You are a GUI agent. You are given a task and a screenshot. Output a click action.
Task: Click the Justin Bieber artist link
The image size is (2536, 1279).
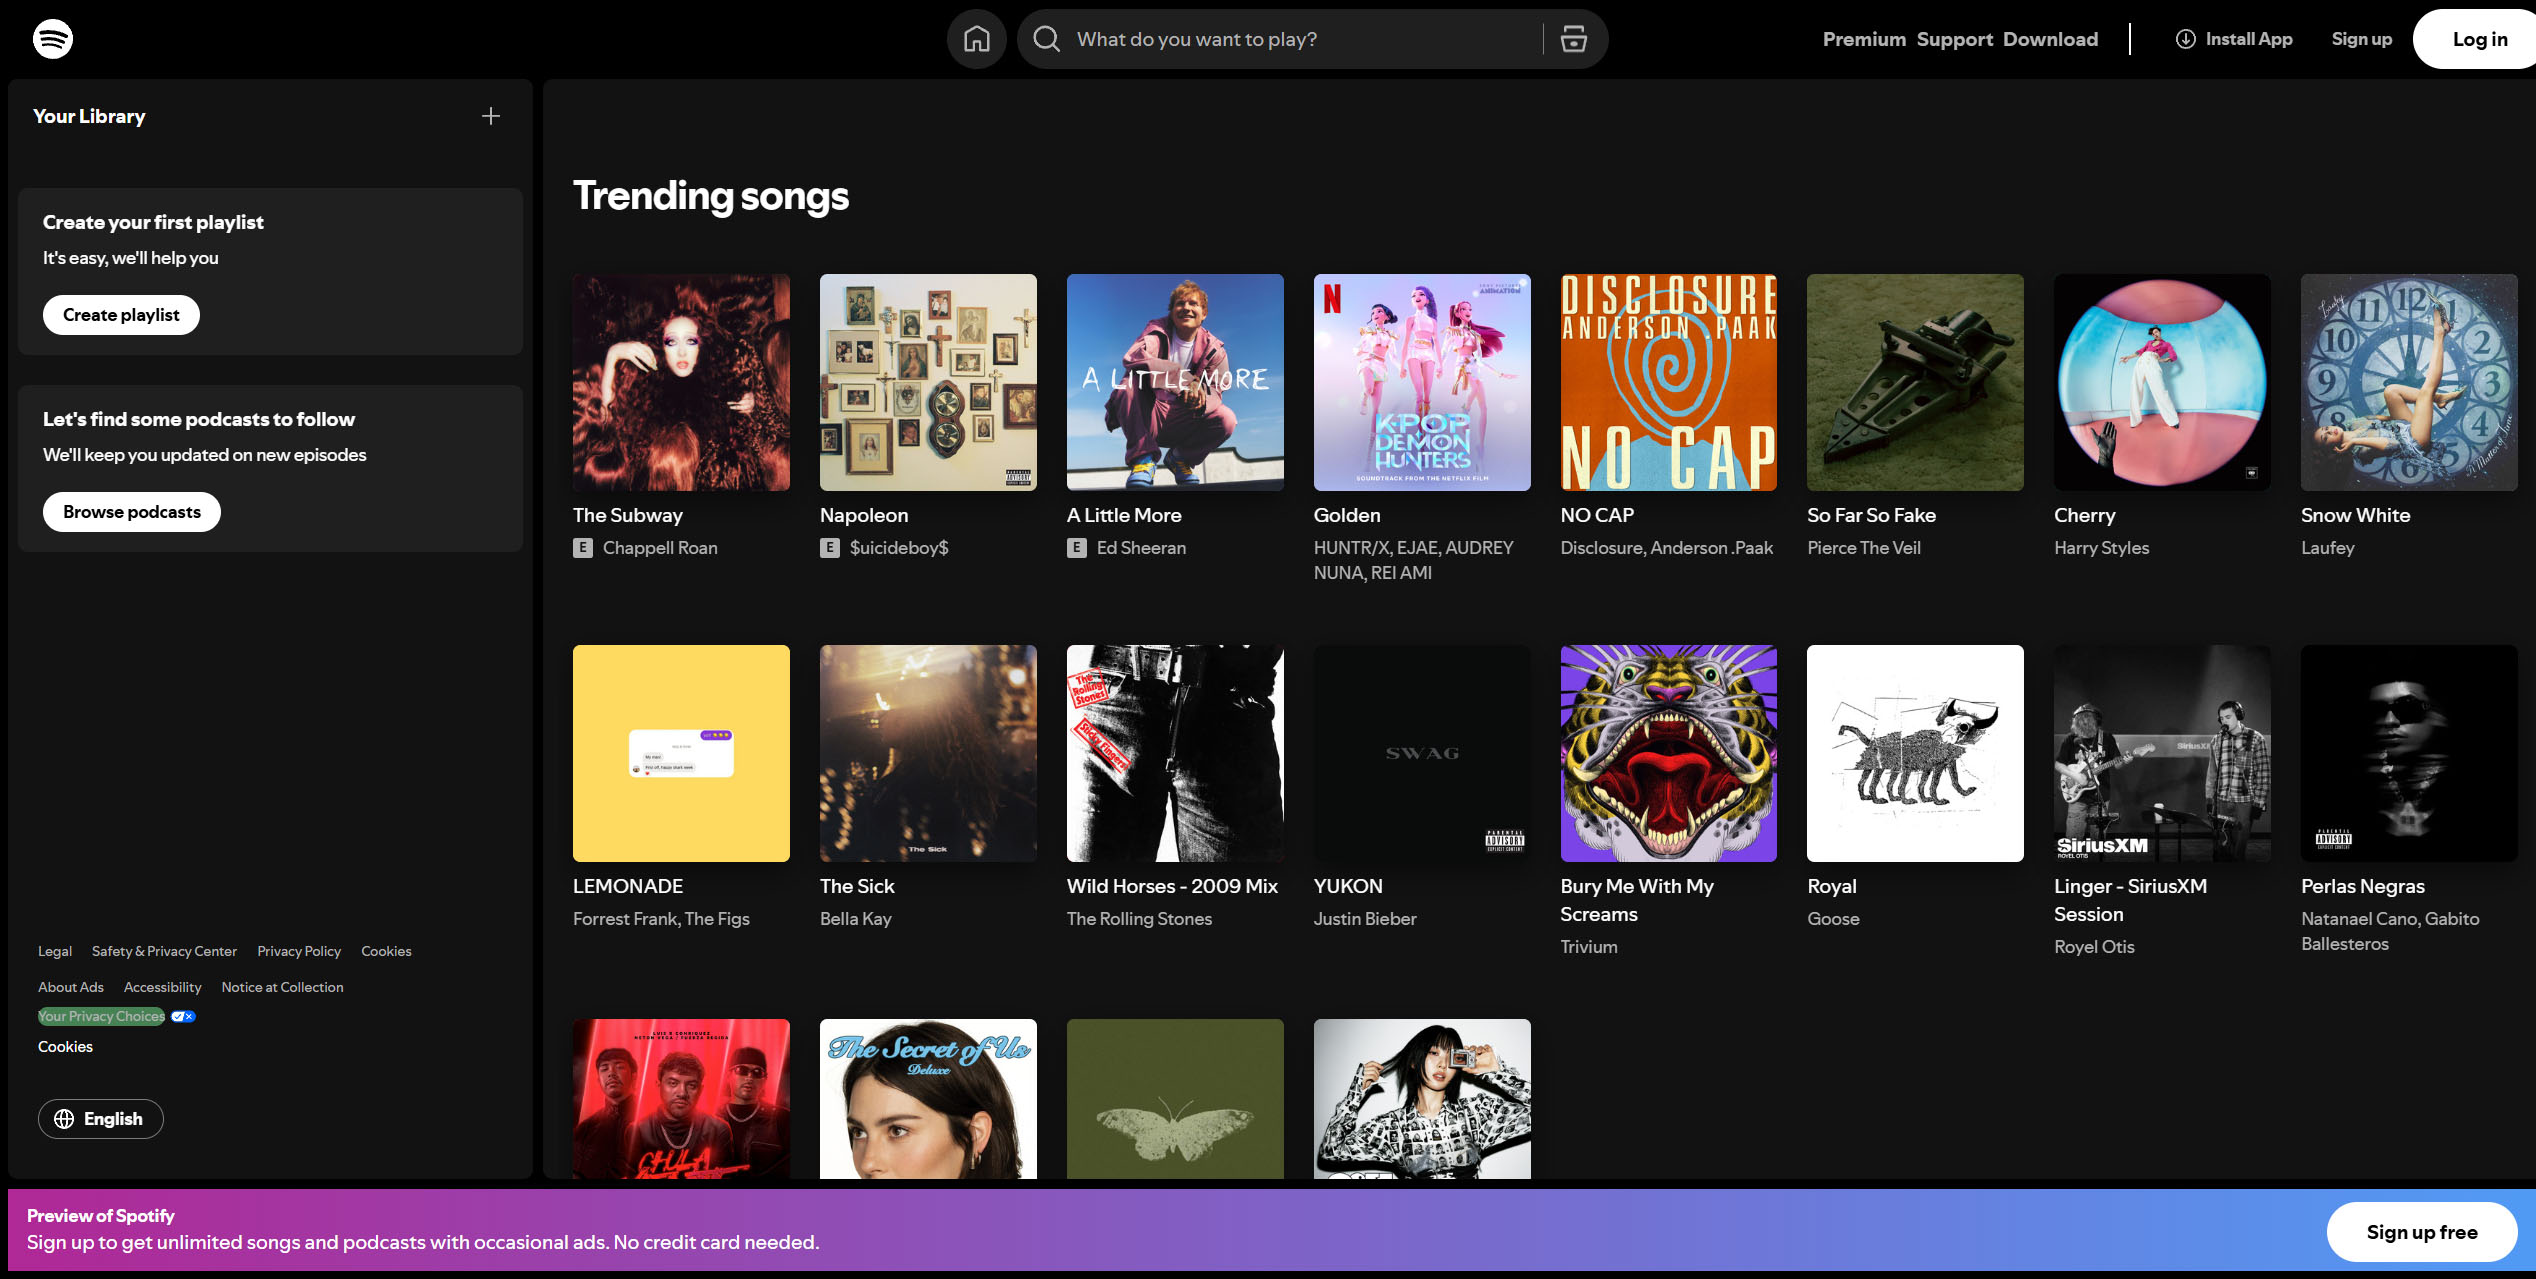(1364, 919)
